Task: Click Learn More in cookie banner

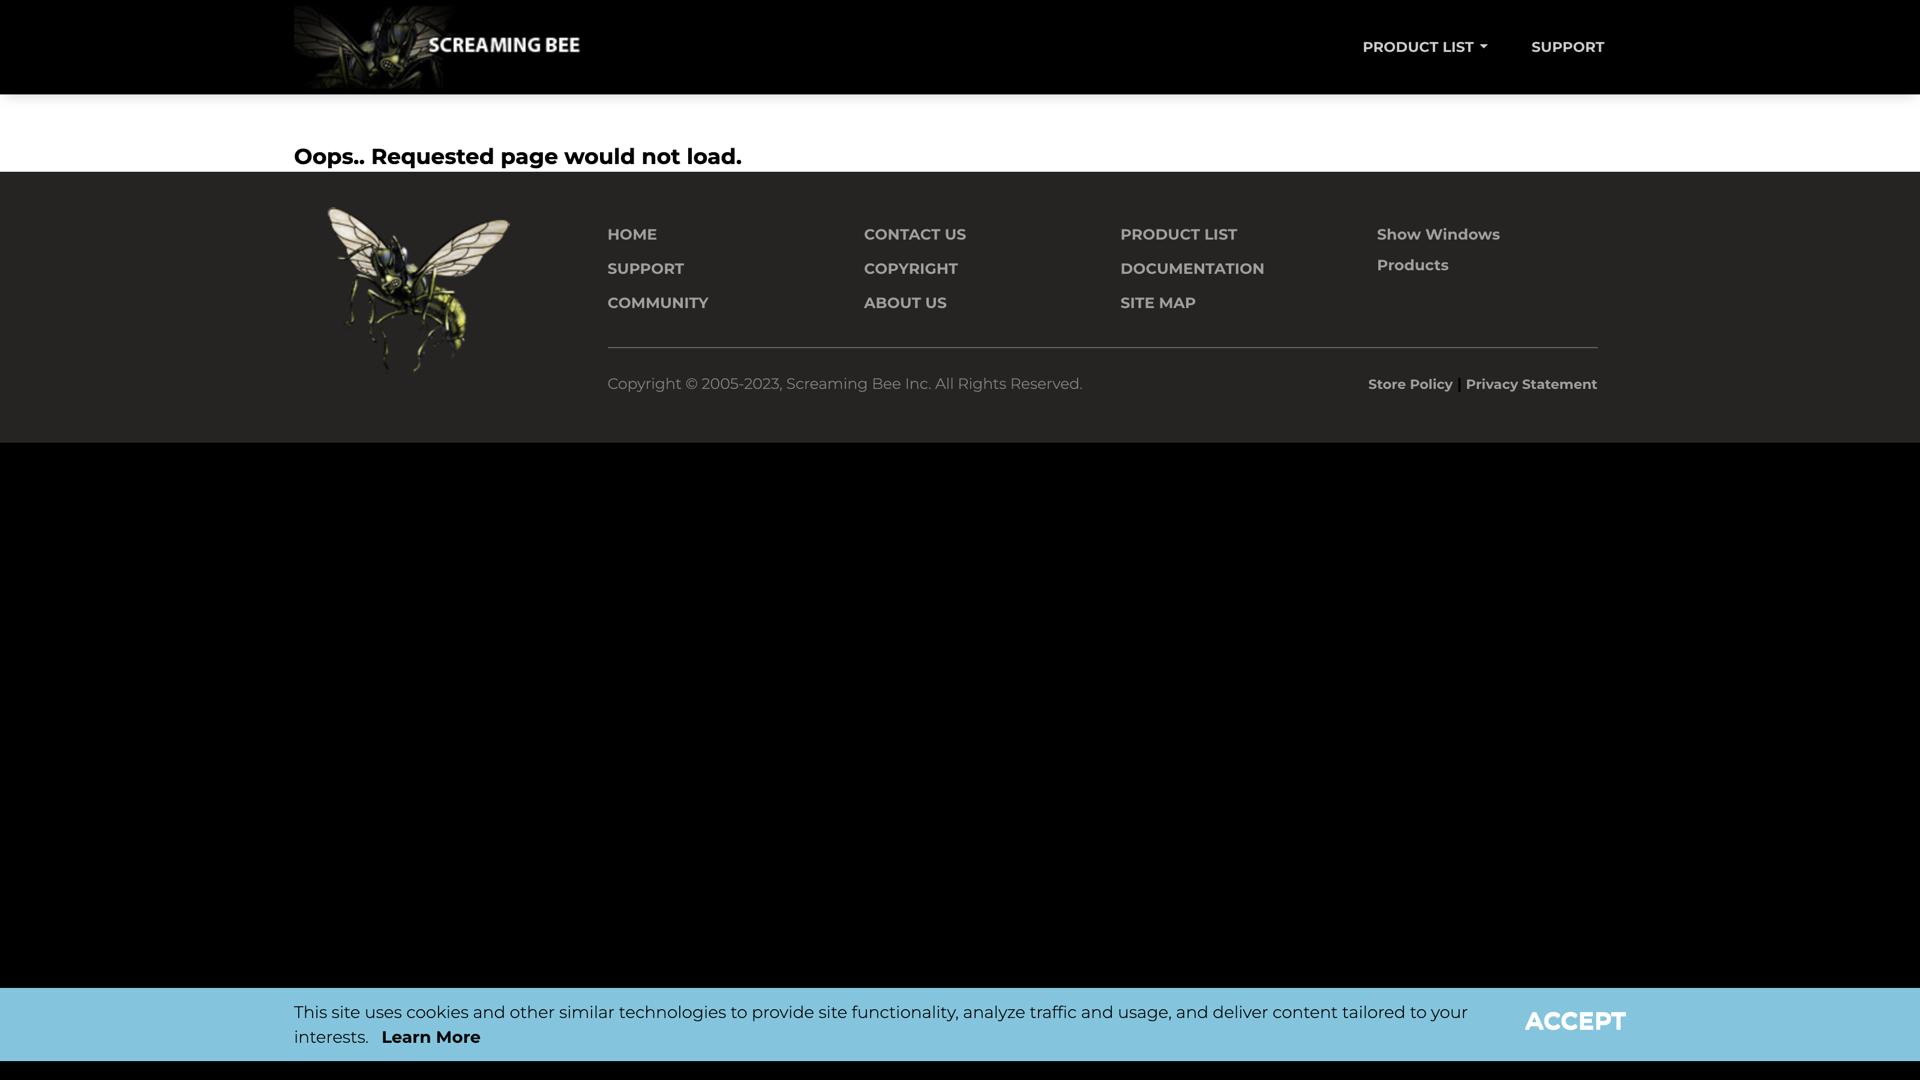Action: click(430, 1038)
